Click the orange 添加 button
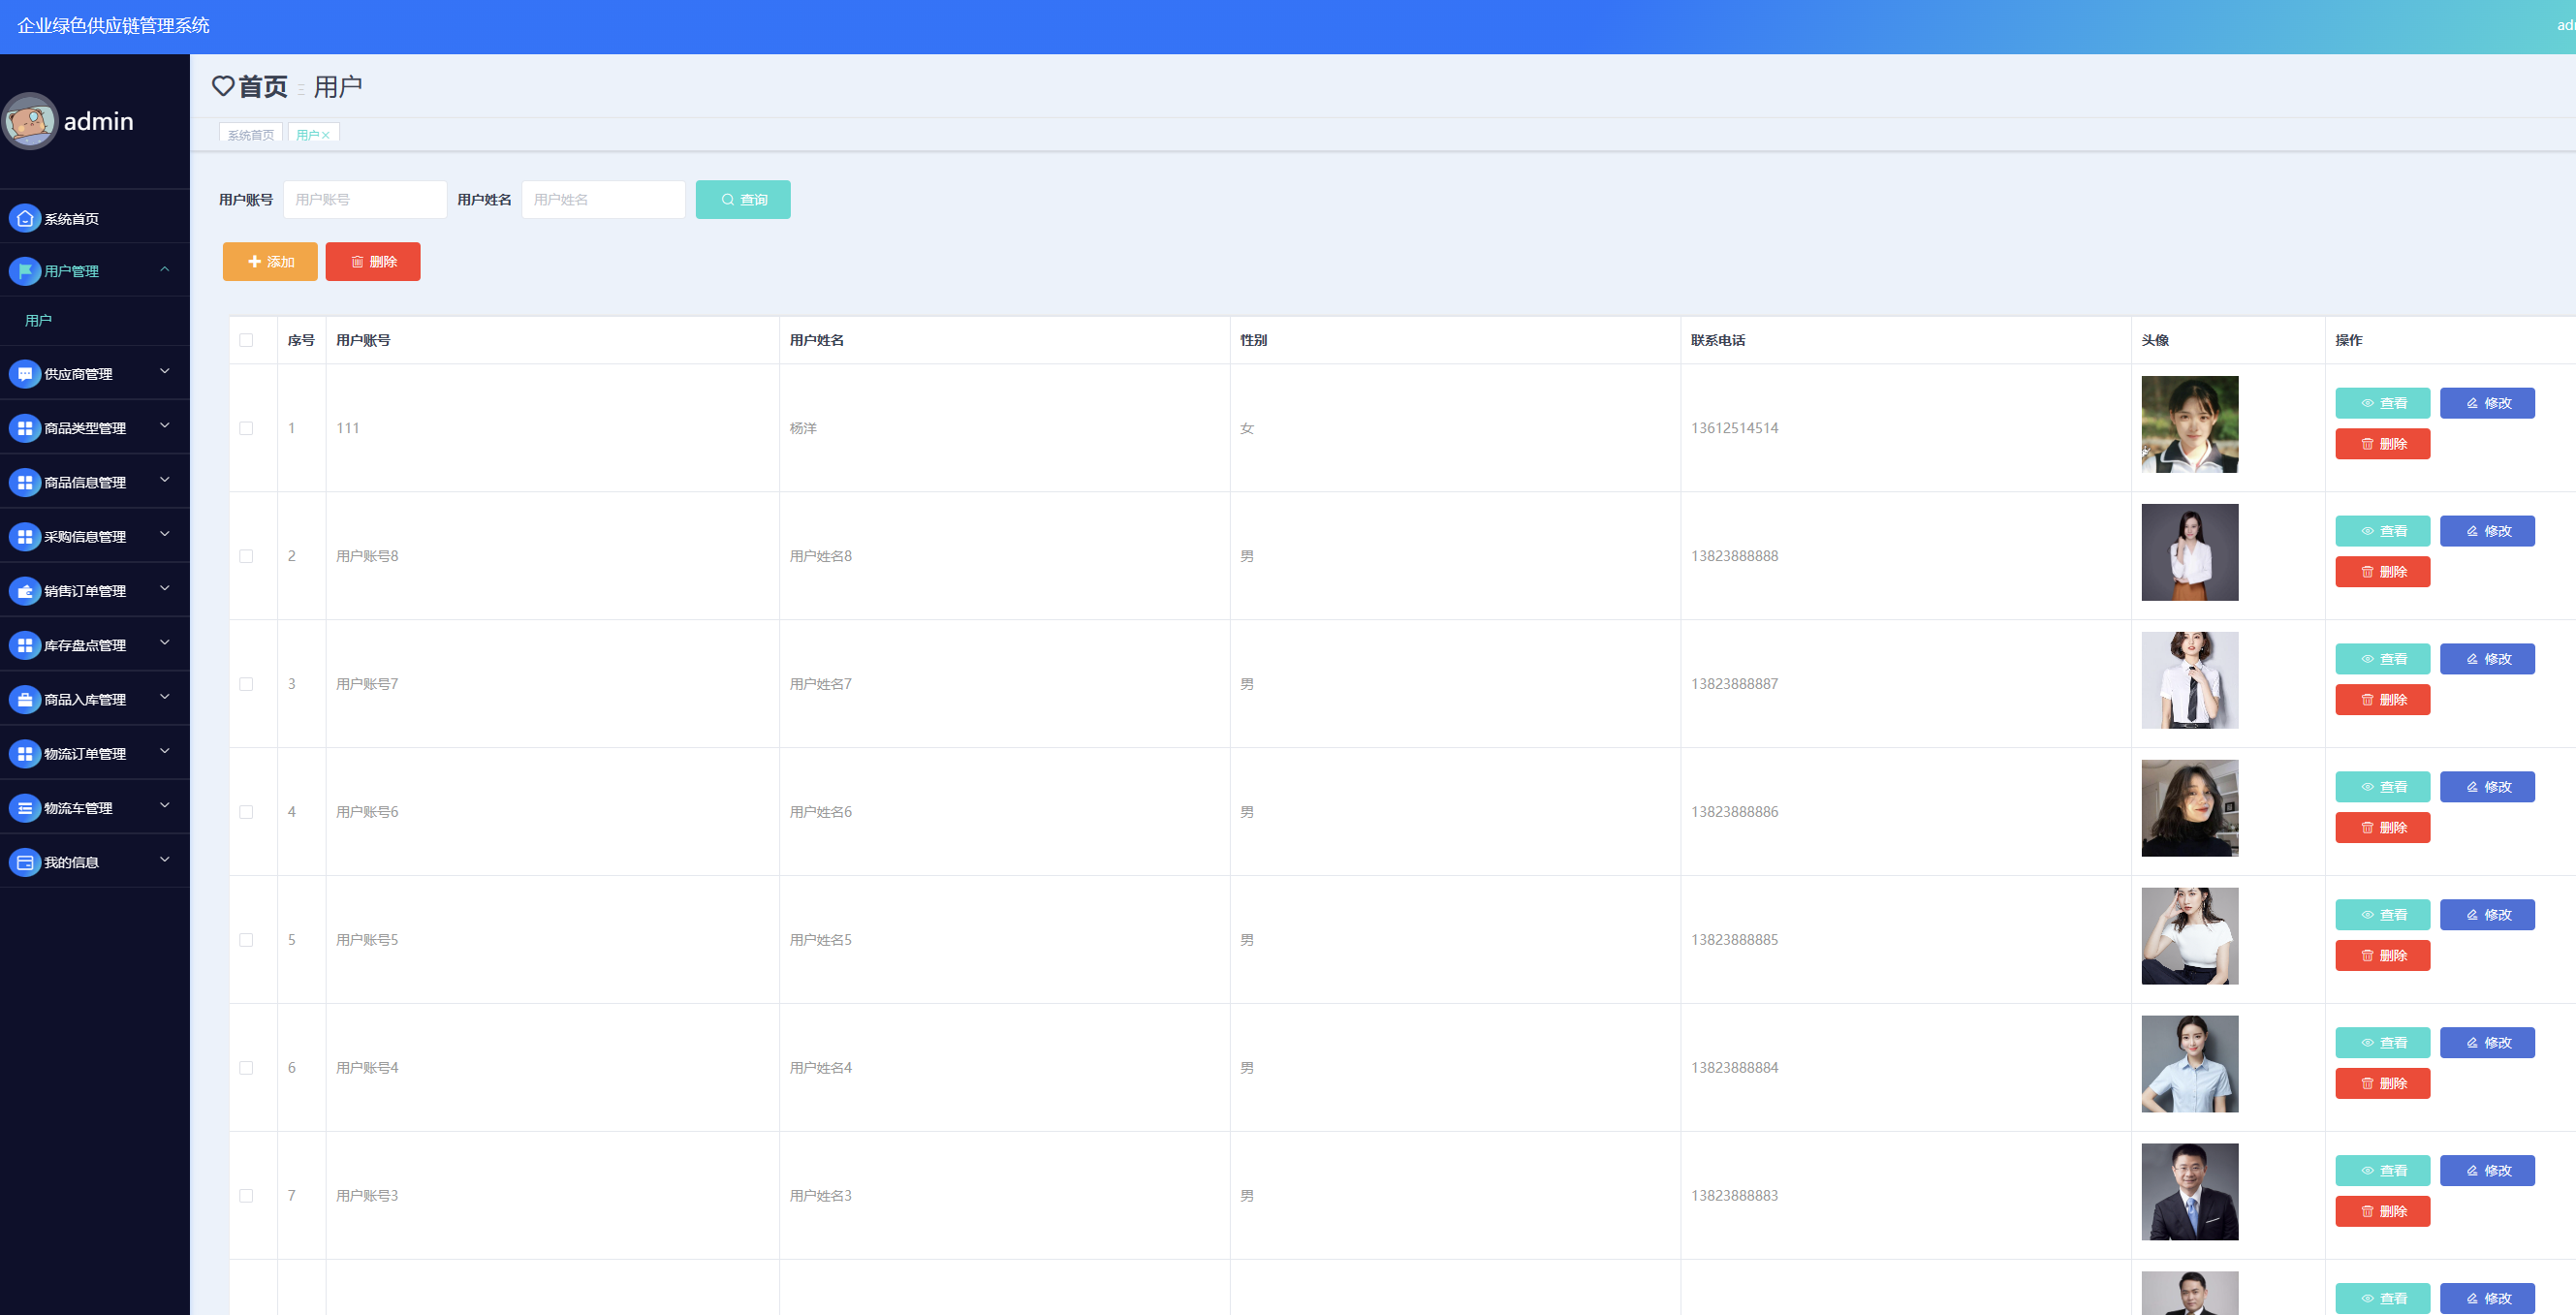This screenshot has width=2576, height=1315. (270, 262)
